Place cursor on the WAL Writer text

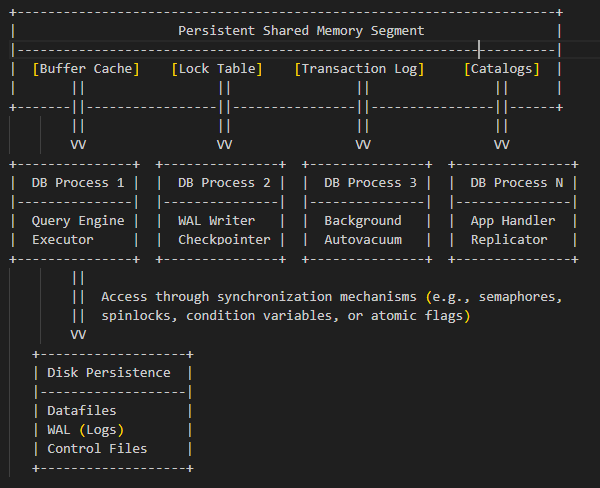pos(217,221)
